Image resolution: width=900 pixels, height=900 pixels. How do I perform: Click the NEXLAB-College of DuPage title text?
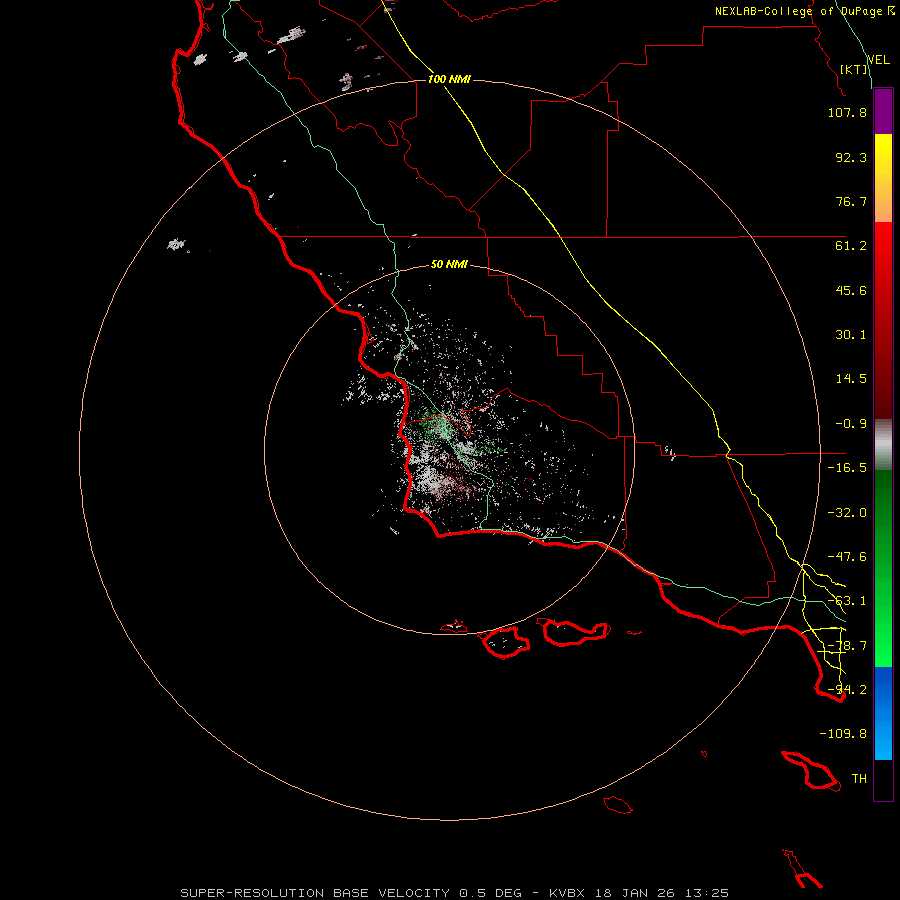(798, 11)
